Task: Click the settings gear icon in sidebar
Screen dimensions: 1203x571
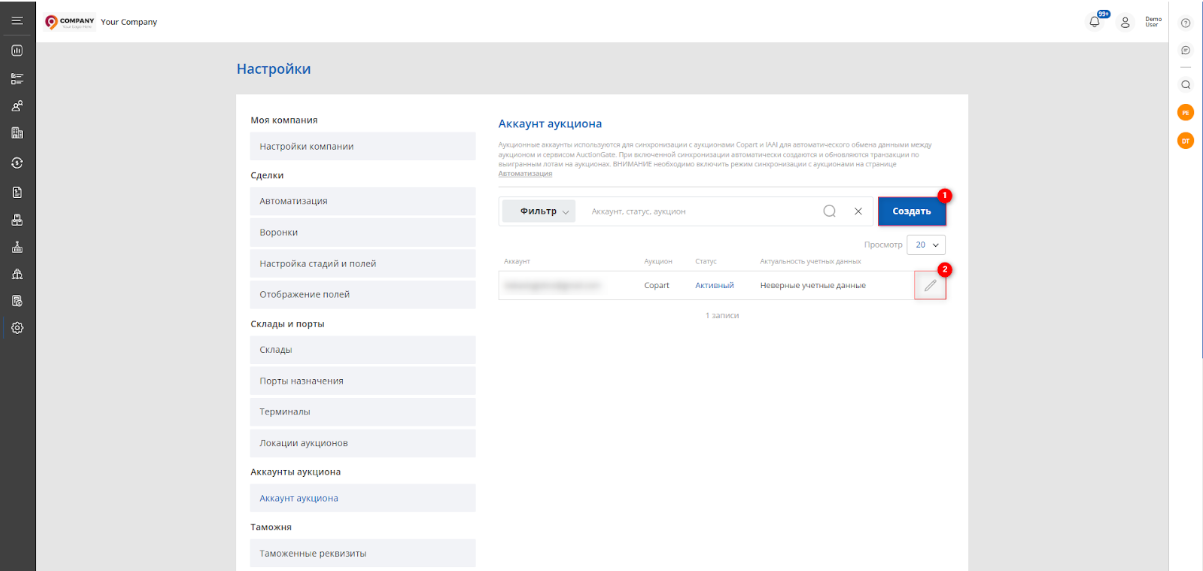Action: (17, 327)
